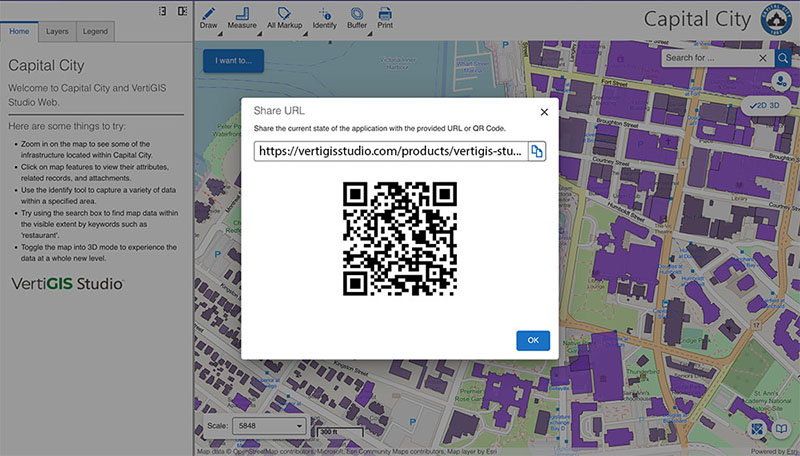Screen dimensions: 800x456
Task: Expand the All Markup dropdown arrow
Action: [305, 34]
